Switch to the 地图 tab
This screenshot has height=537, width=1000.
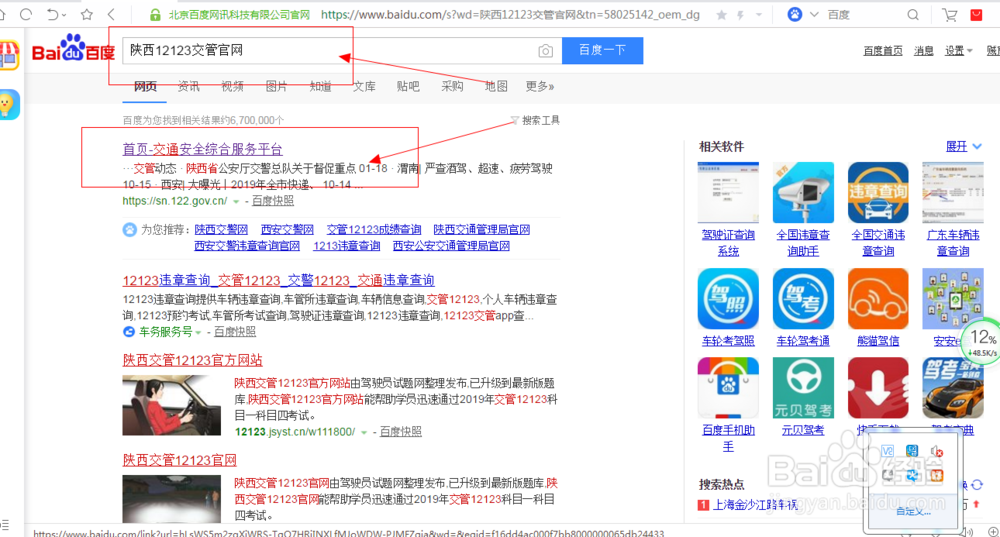(496, 86)
